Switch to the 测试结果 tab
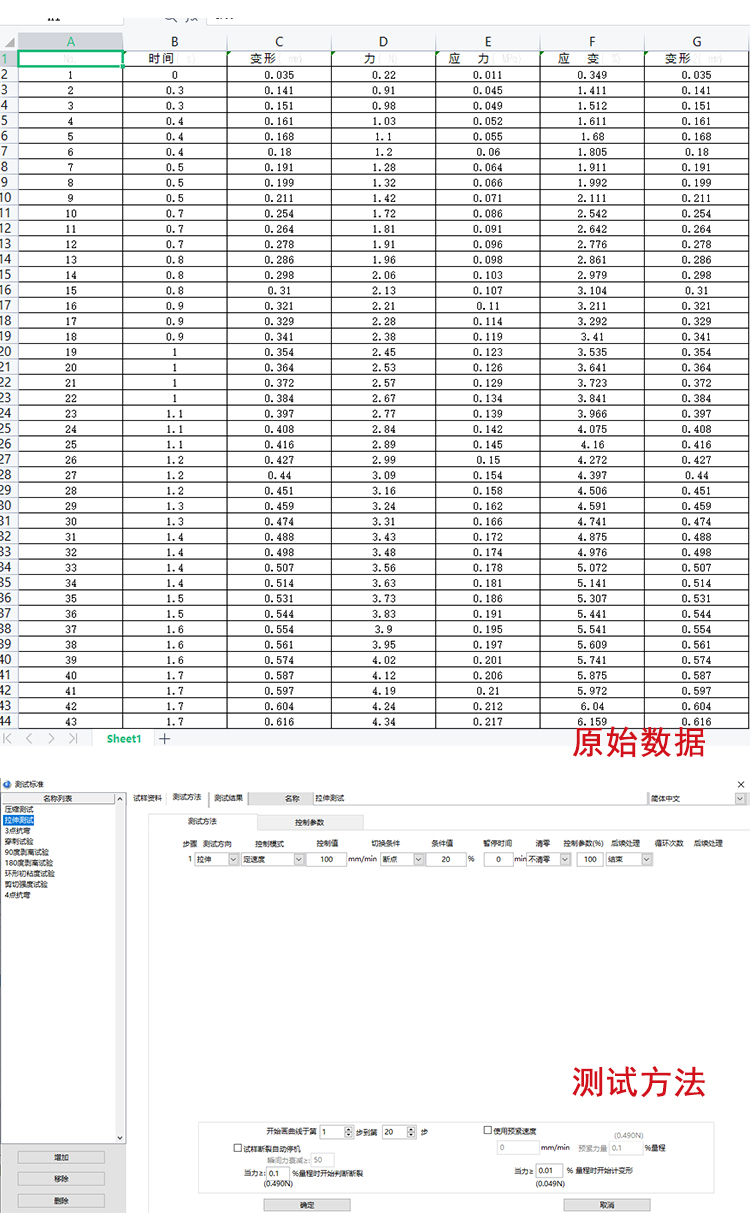This screenshot has height=1224, width=750. coord(228,798)
